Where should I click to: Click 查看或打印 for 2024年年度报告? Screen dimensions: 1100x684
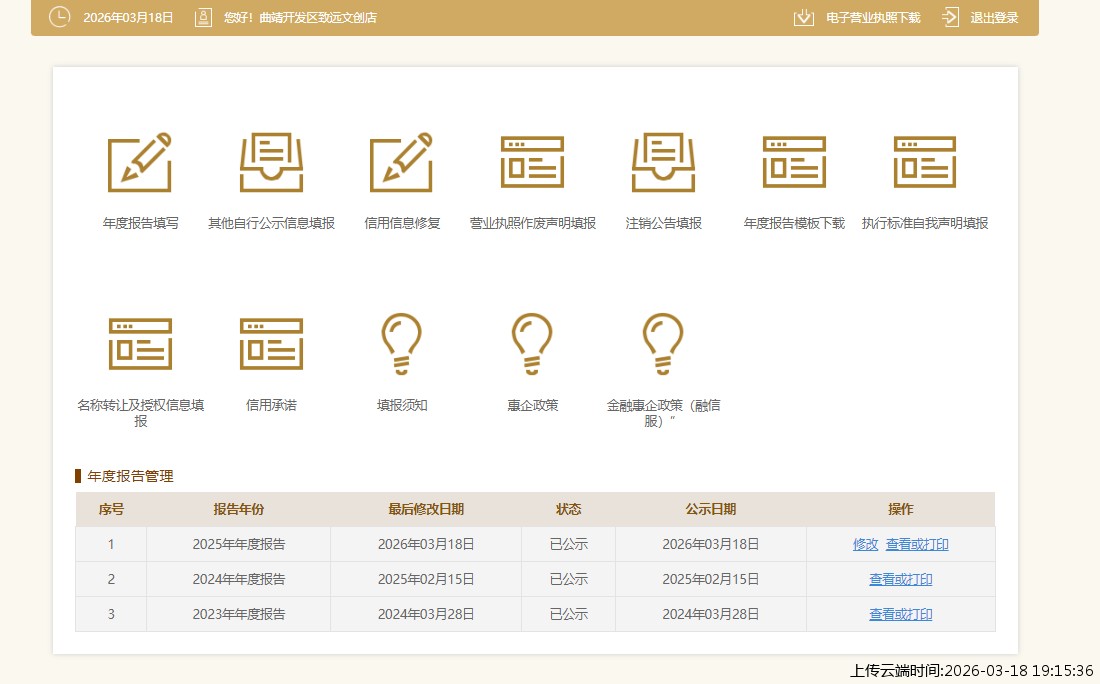tap(900, 580)
